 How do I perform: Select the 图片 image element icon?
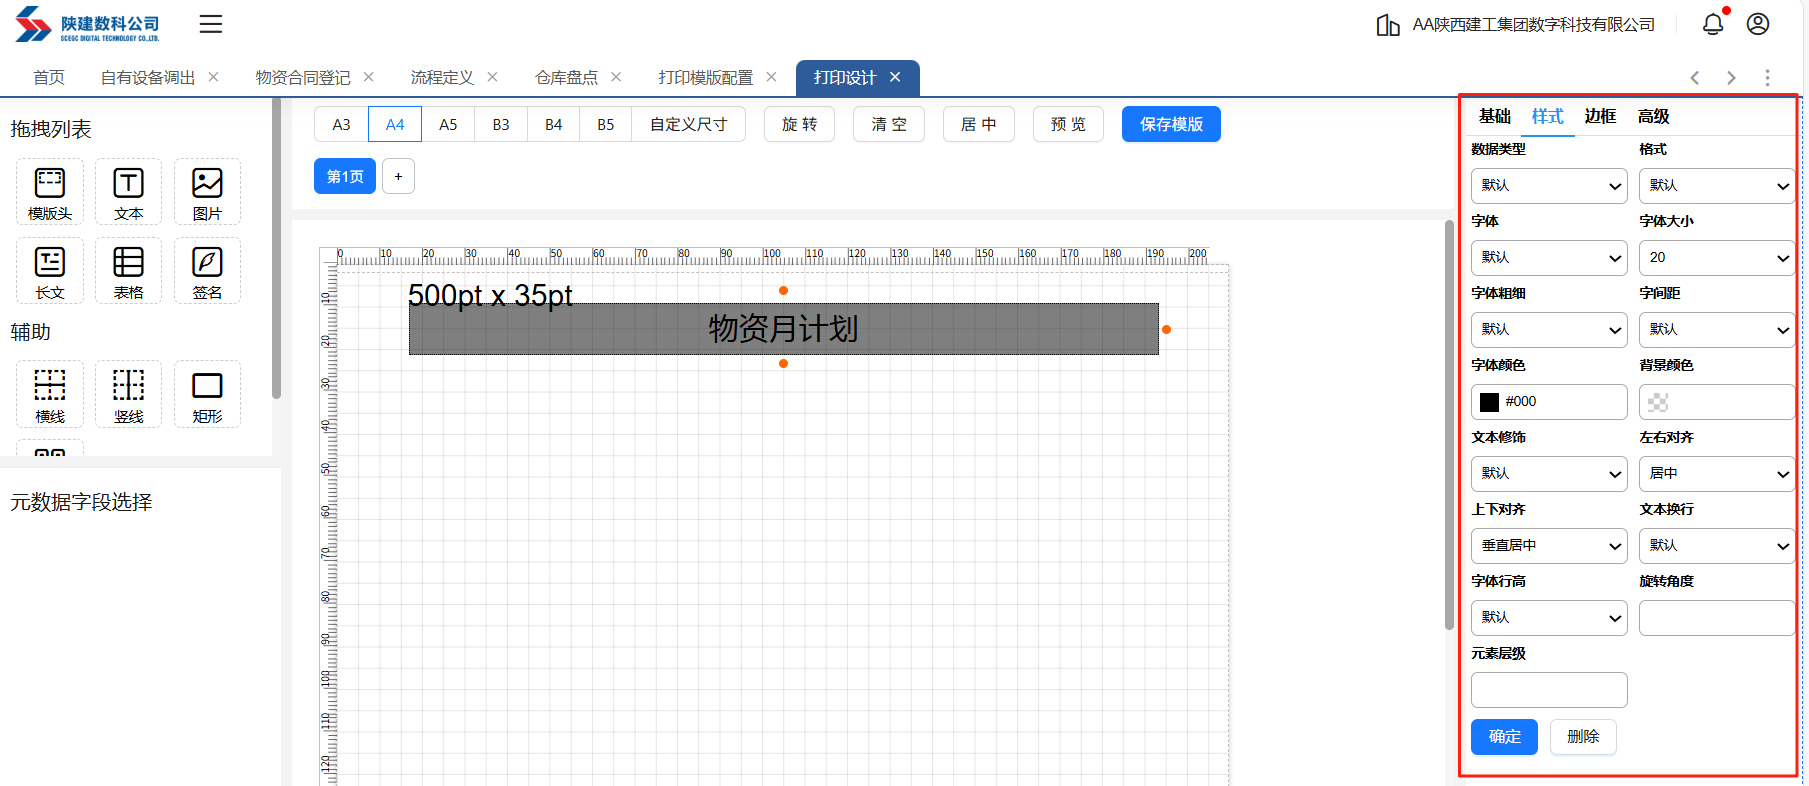coord(207,192)
